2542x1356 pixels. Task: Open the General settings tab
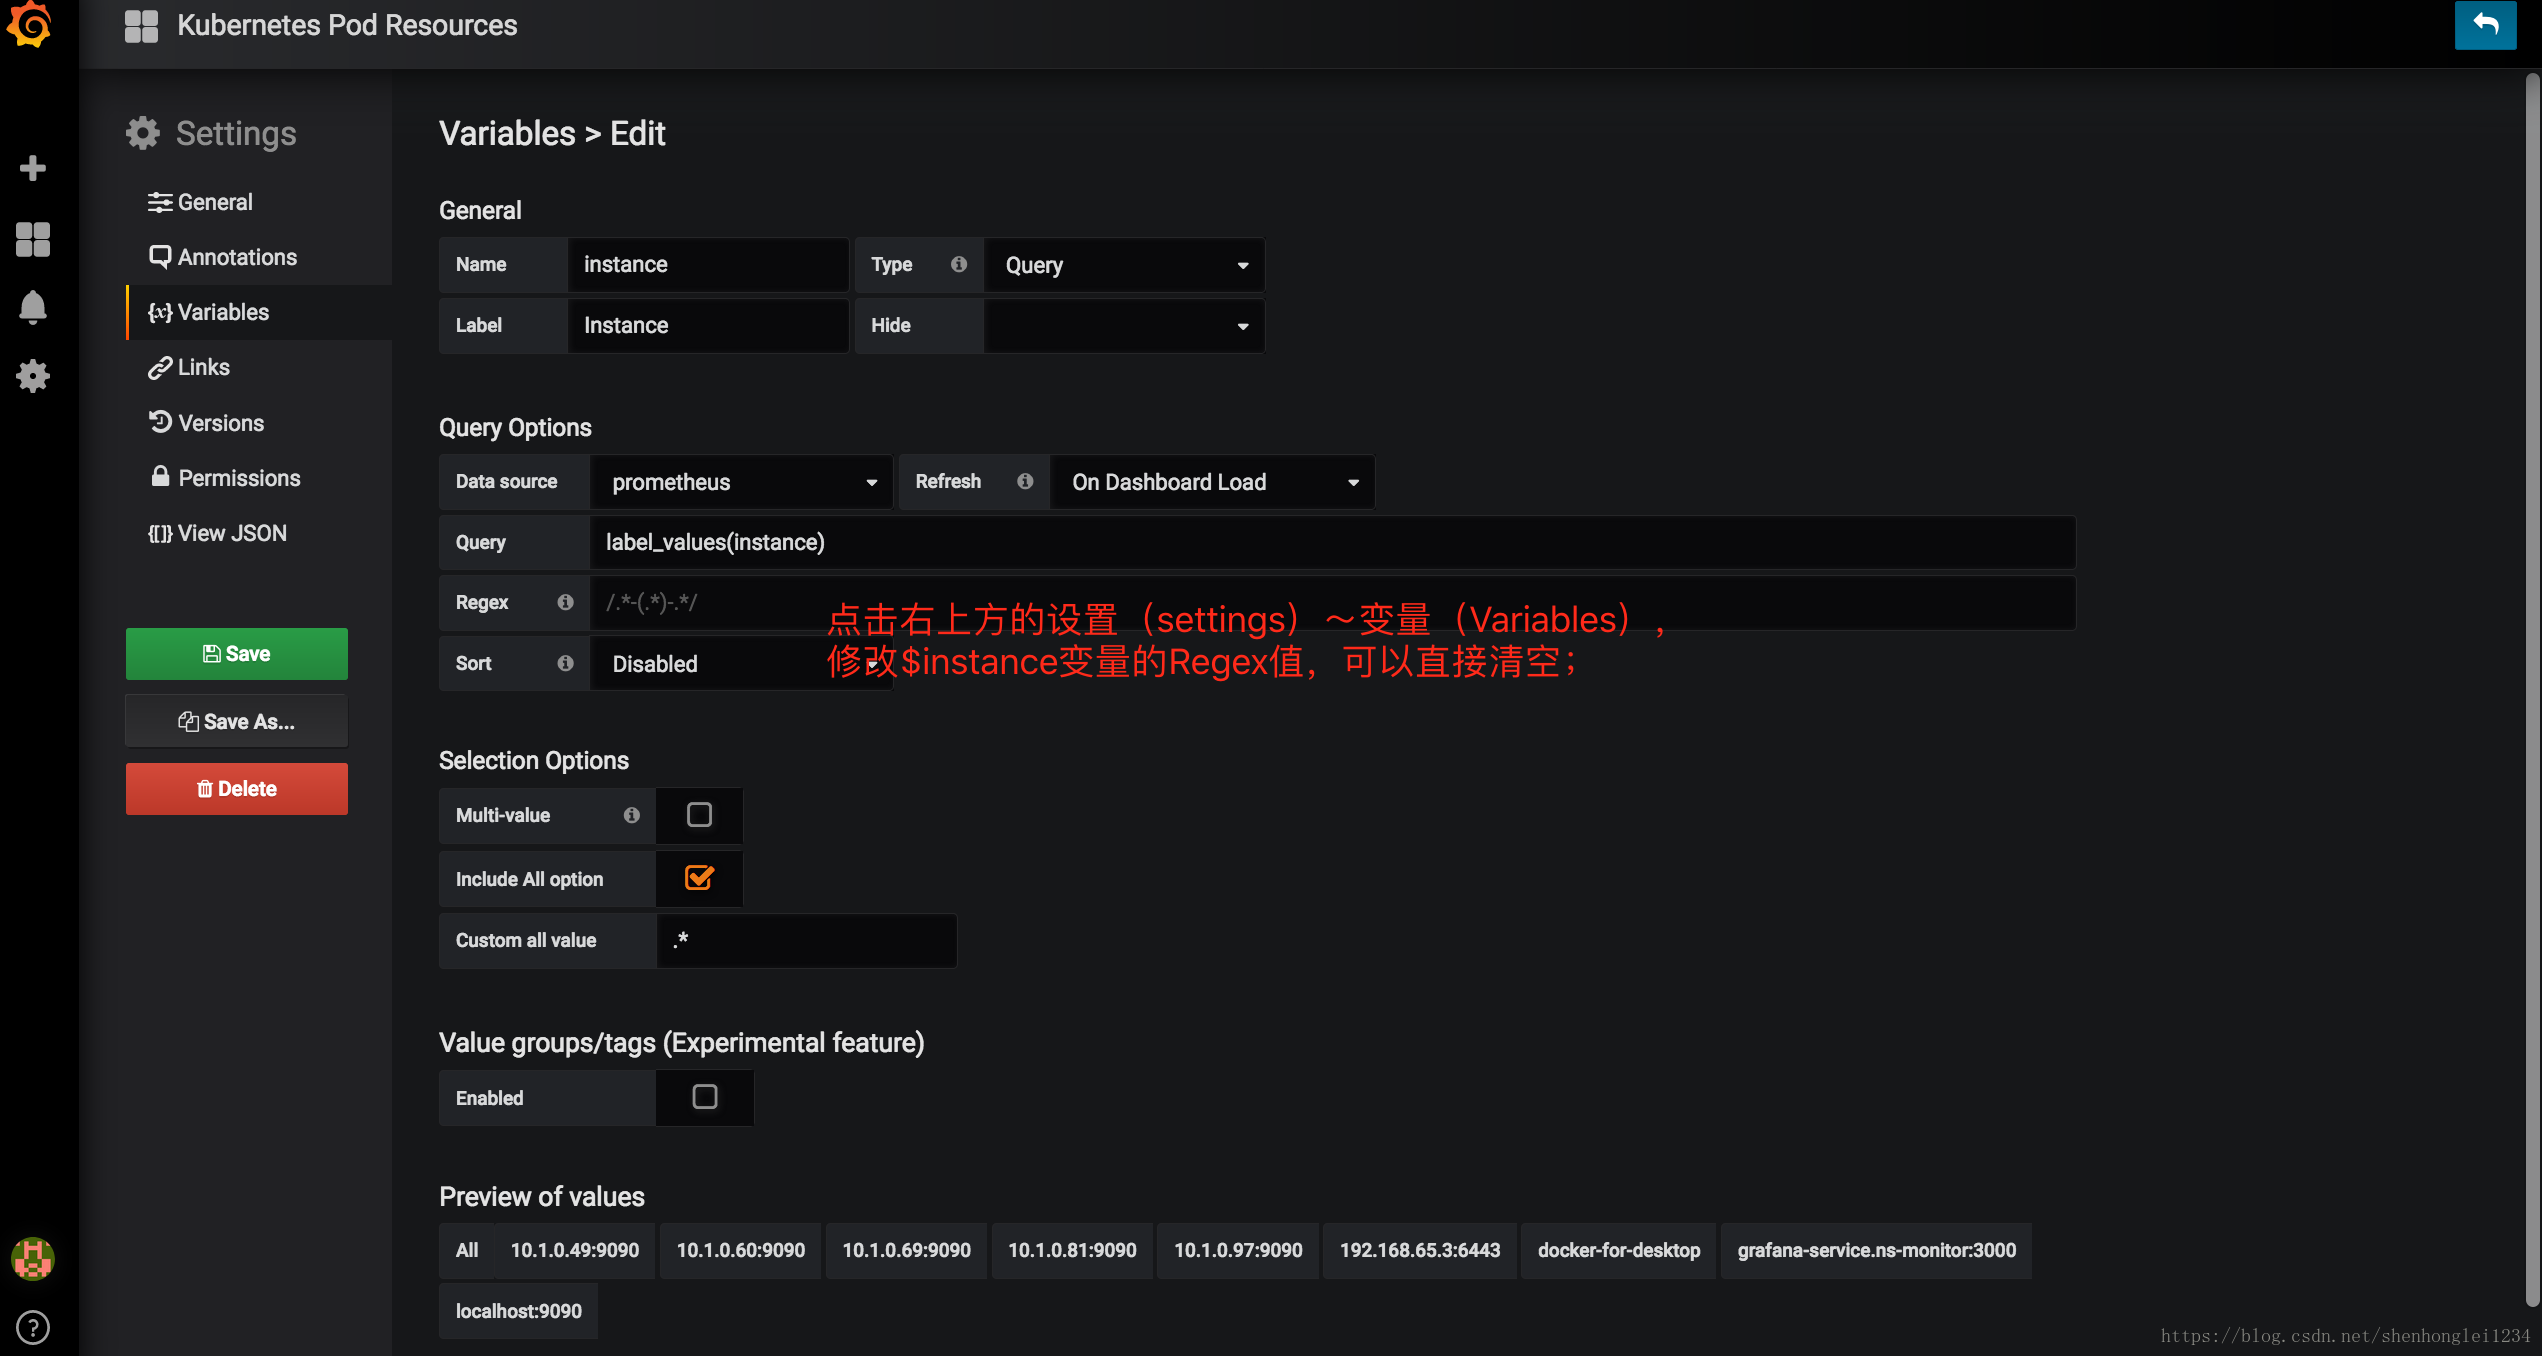[x=214, y=202]
